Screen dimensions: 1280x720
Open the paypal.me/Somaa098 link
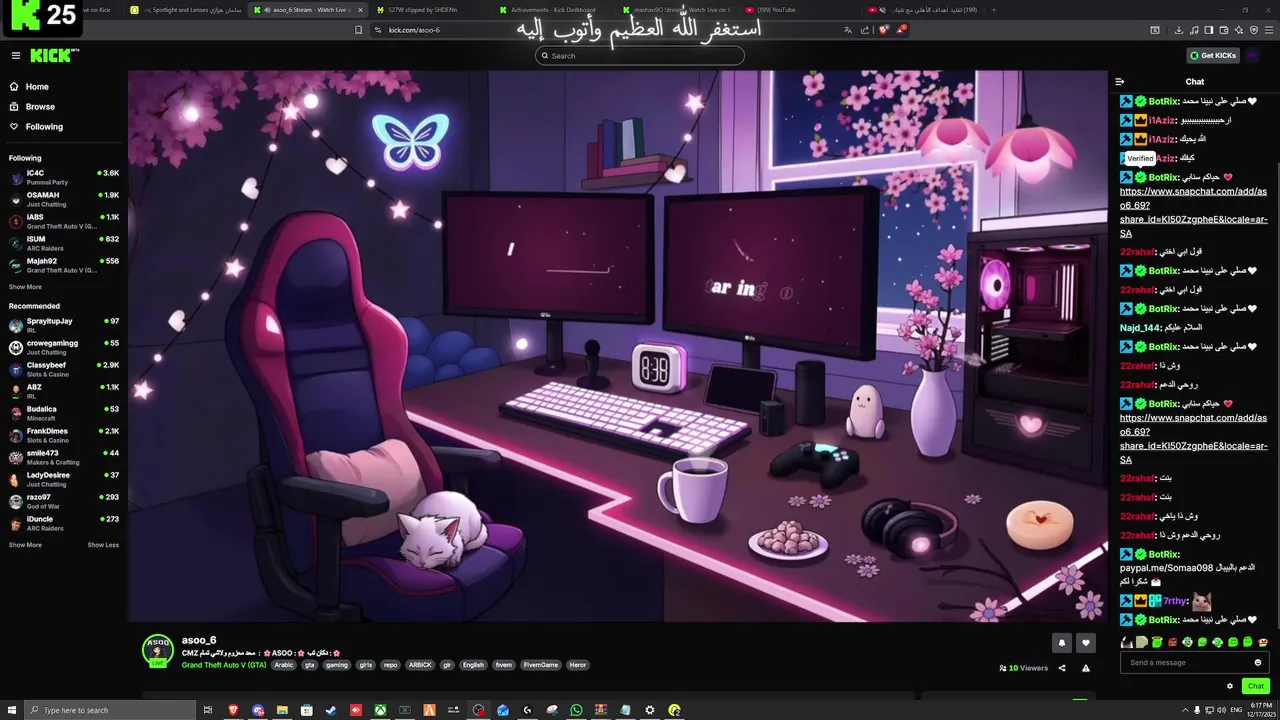pyautogui.click(x=1166, y=568)
